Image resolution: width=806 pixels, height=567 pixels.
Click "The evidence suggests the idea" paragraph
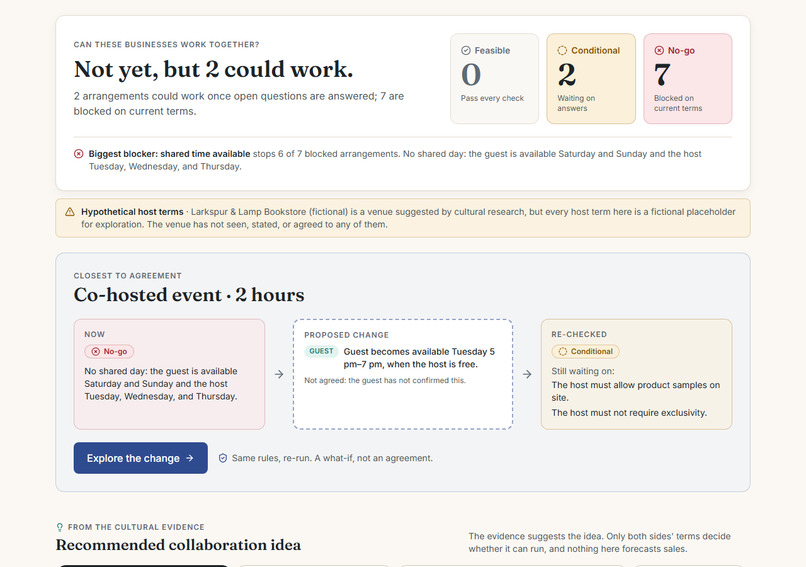point(599,542)
